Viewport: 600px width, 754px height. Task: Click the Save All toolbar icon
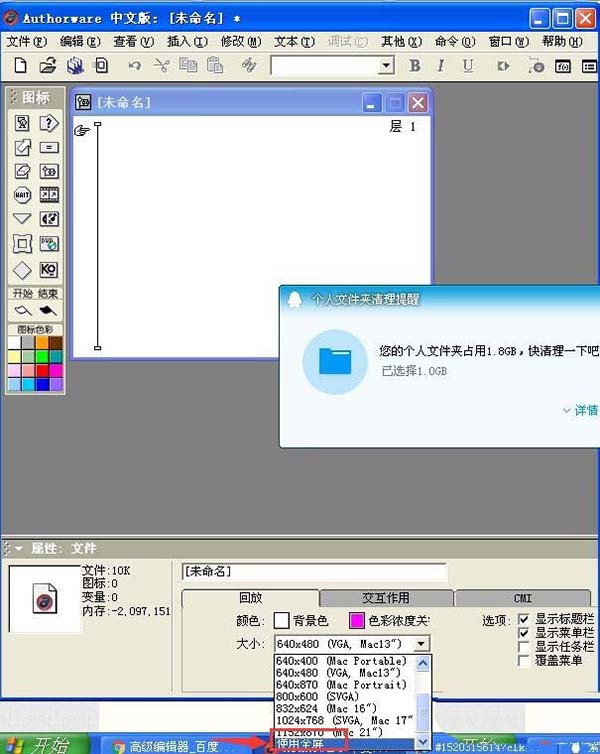(x=75, y=65)
